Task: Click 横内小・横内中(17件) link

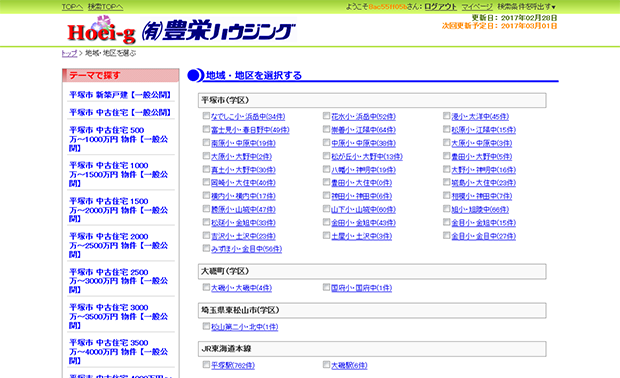Action: 243,196
